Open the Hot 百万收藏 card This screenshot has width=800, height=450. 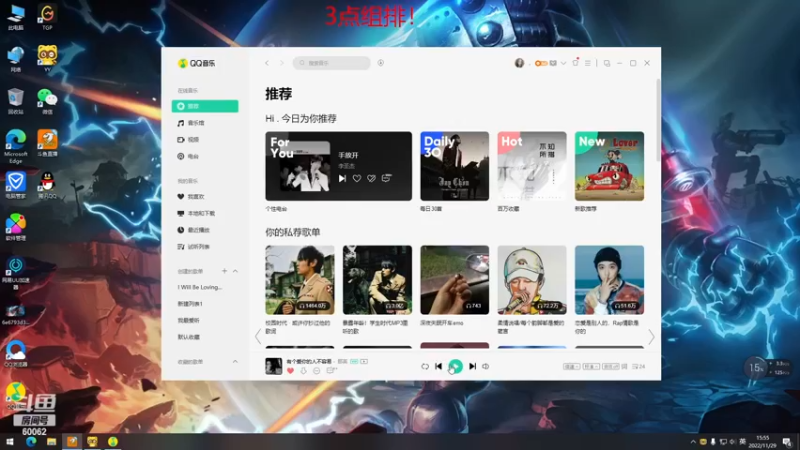point(532,166)
